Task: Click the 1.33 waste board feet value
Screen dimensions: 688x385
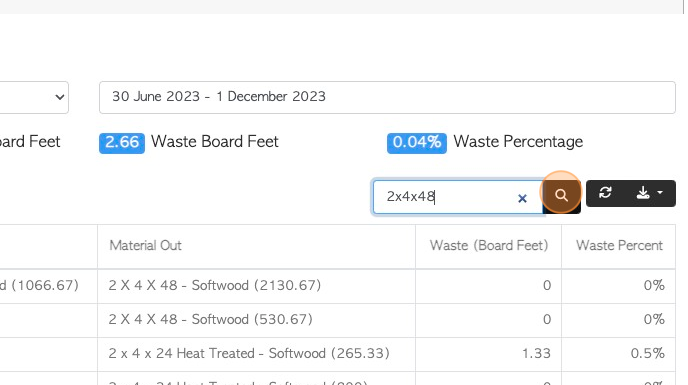Action: tap(536, 353)
